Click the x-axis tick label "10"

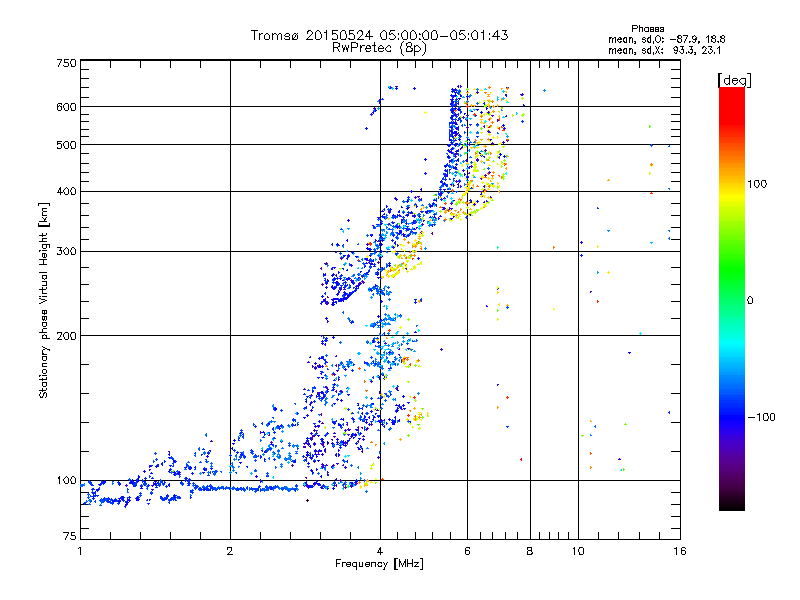[578, 551]
